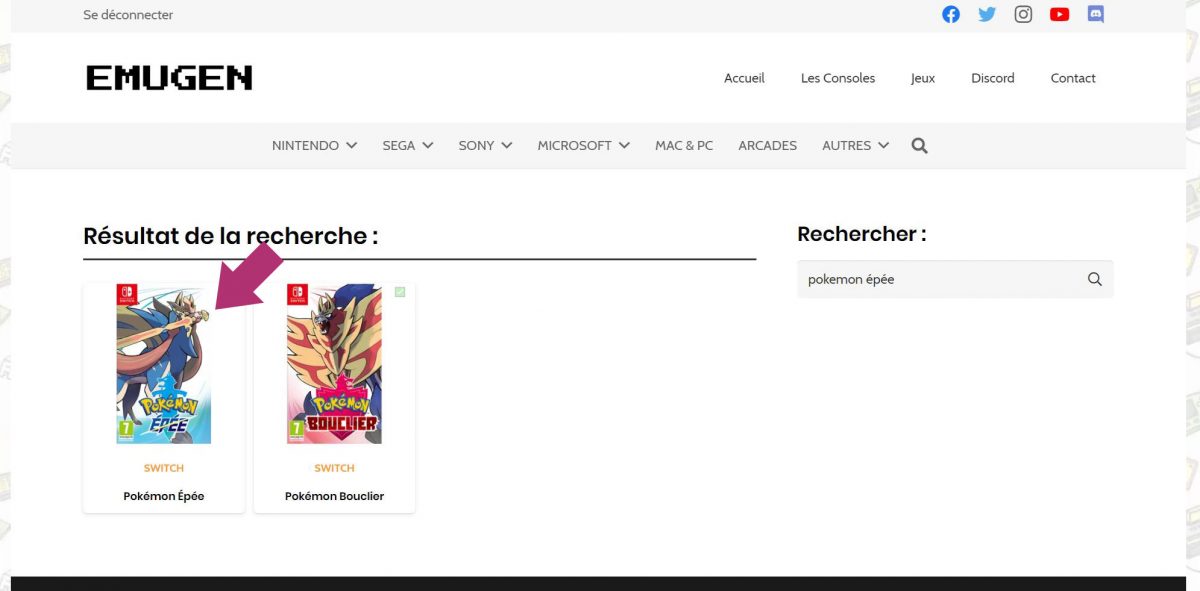
Task: Click SWITCH label under Pokémon Épée
Action: tap(164, 468)
